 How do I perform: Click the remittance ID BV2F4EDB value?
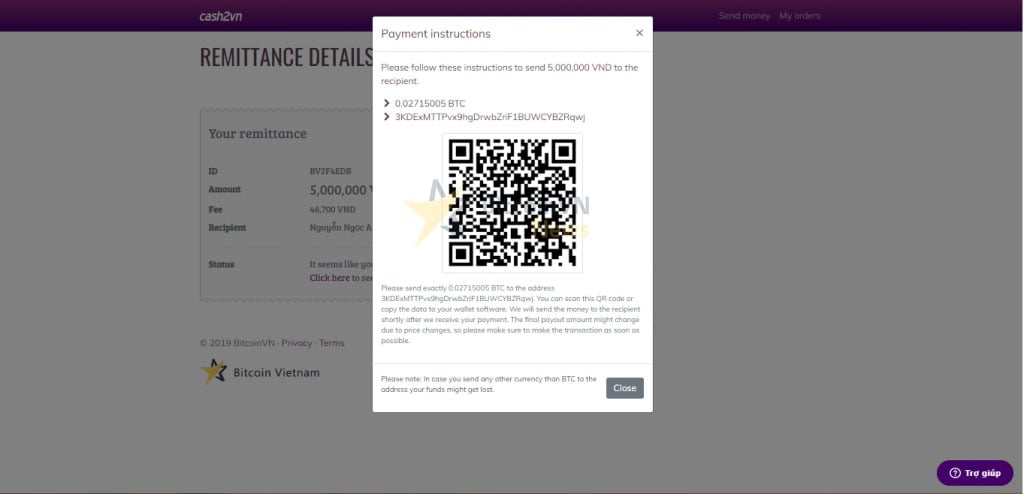pos(330,171)
